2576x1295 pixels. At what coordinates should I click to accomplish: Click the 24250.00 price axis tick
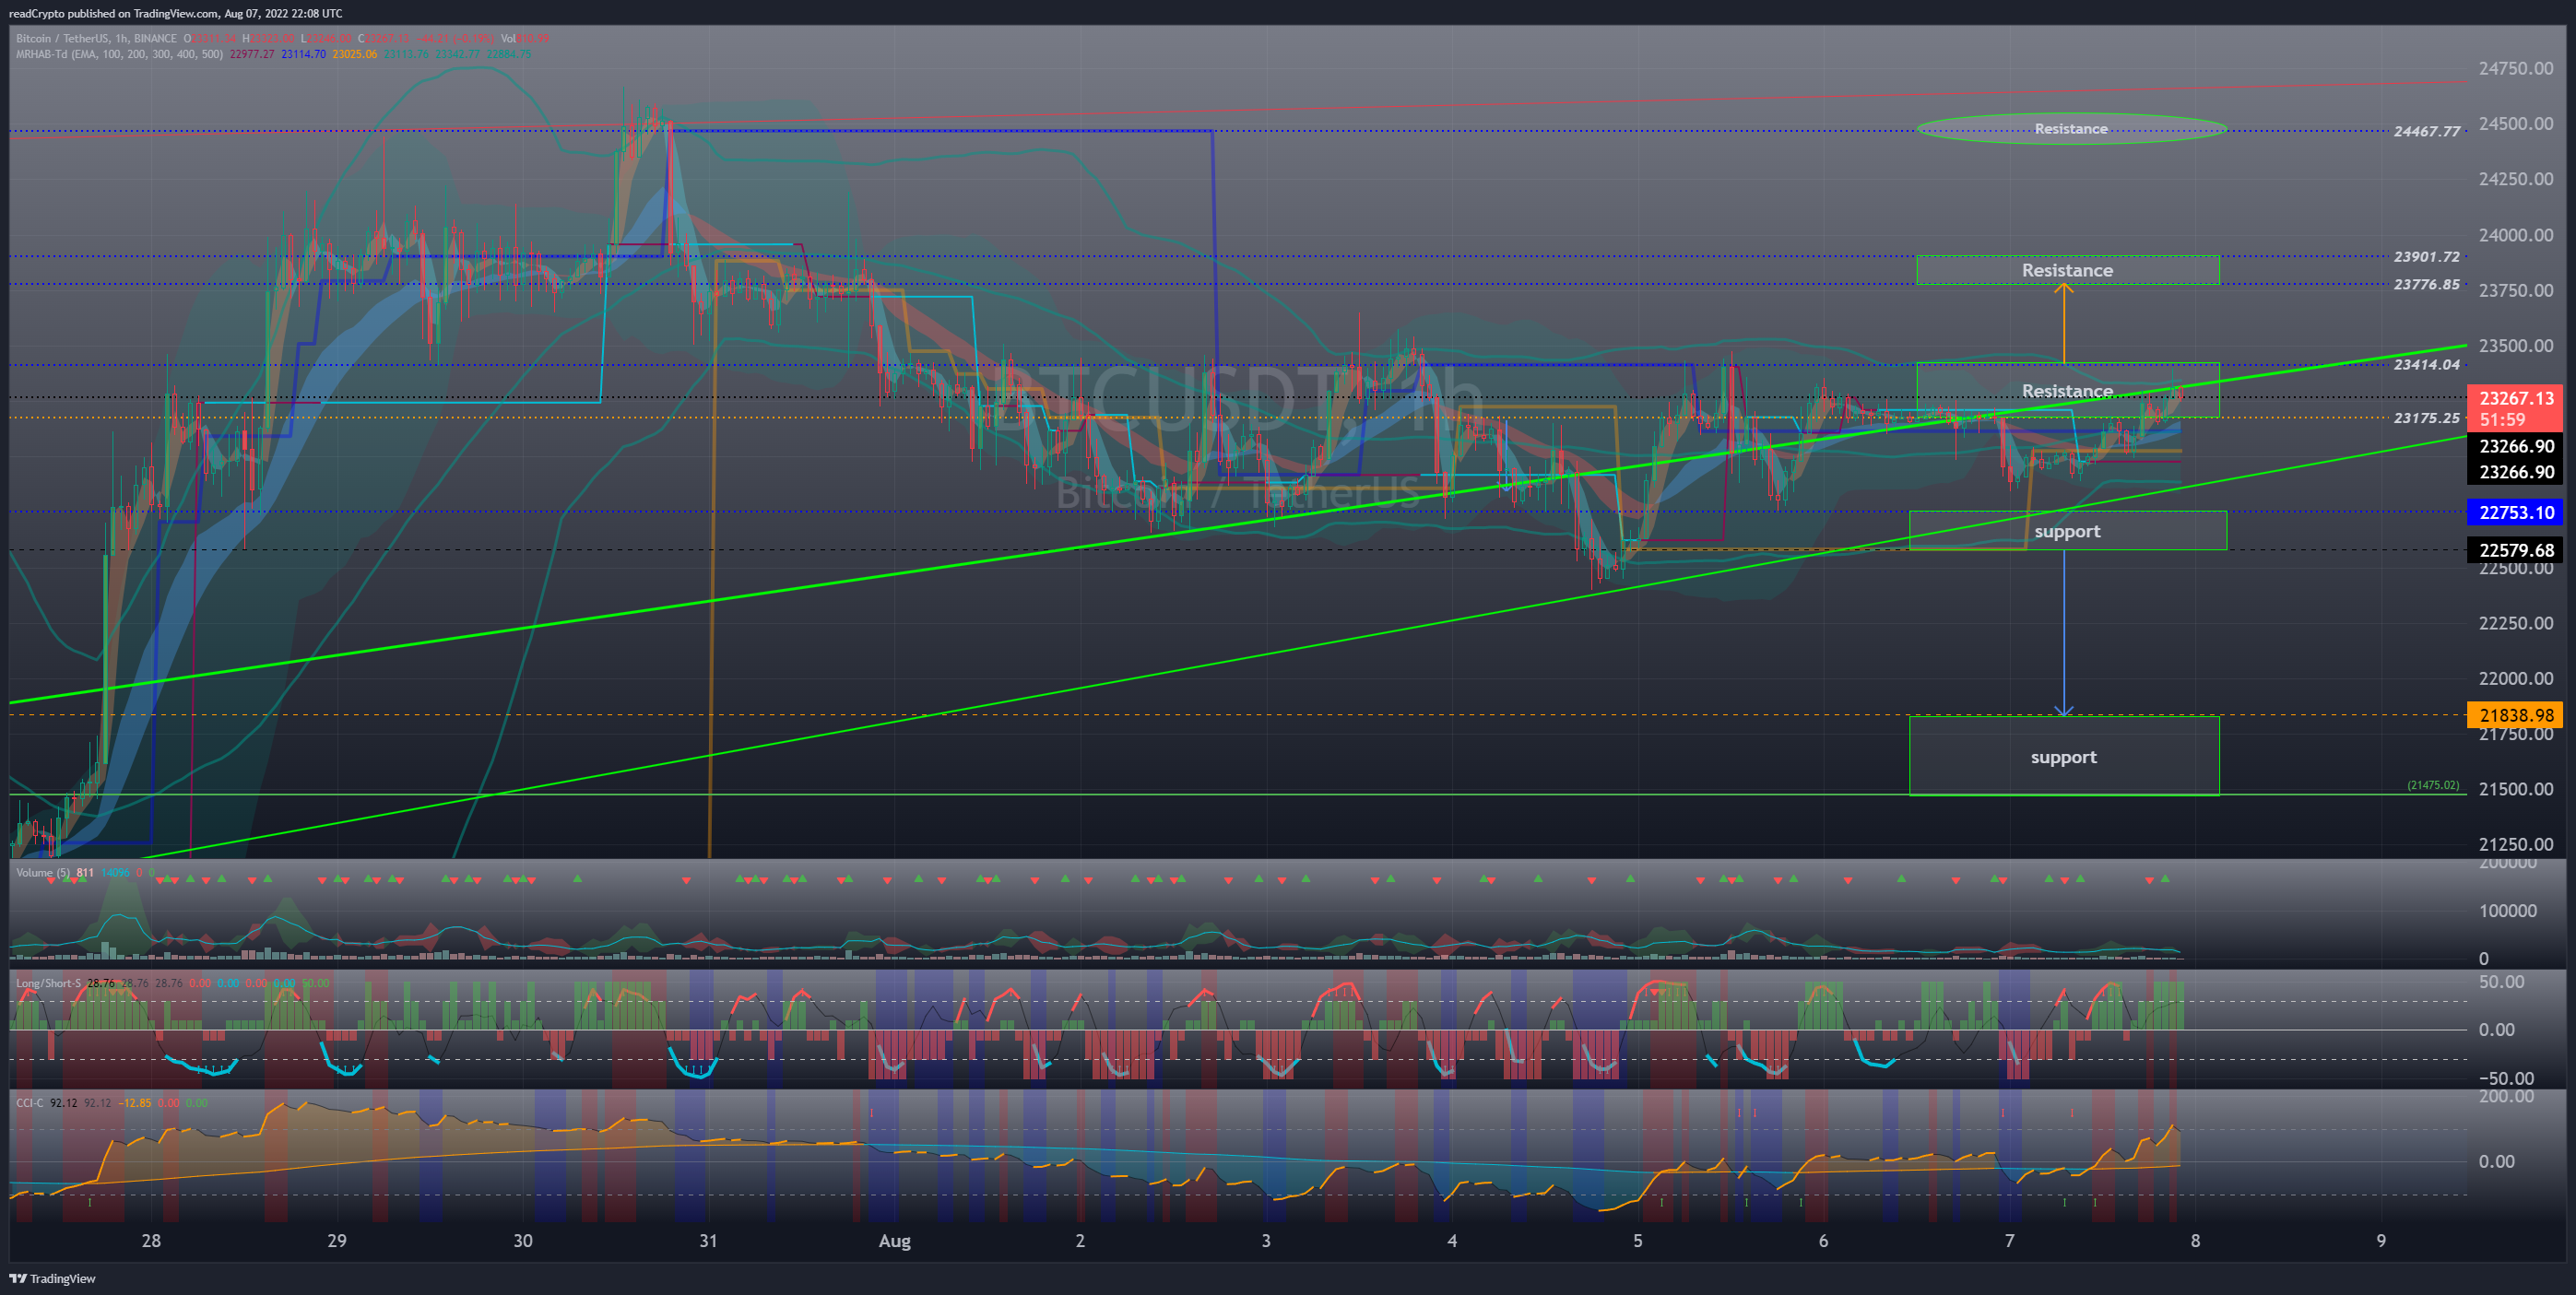tap(2516, 179)
